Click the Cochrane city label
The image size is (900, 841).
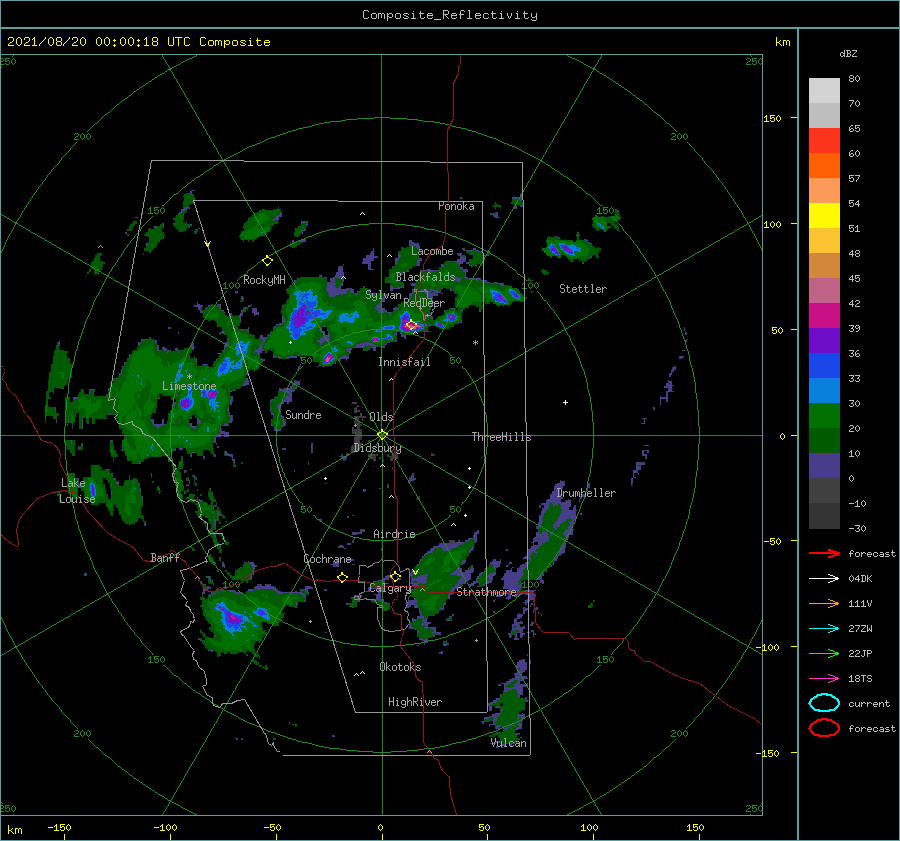pos(327,559)
